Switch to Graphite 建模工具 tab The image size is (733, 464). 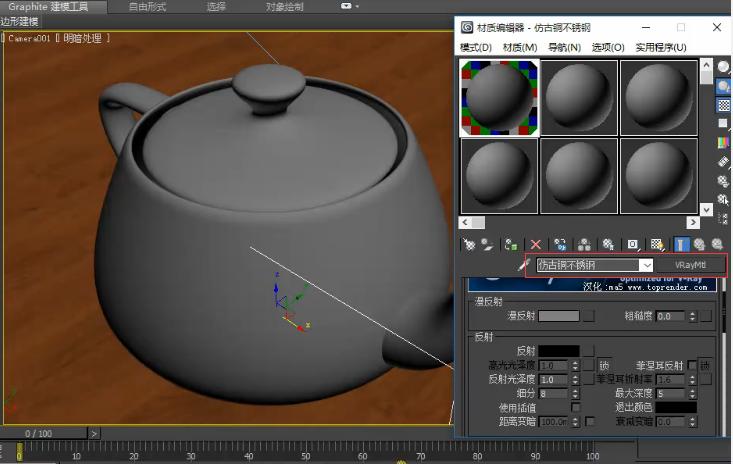pos(48,7)
